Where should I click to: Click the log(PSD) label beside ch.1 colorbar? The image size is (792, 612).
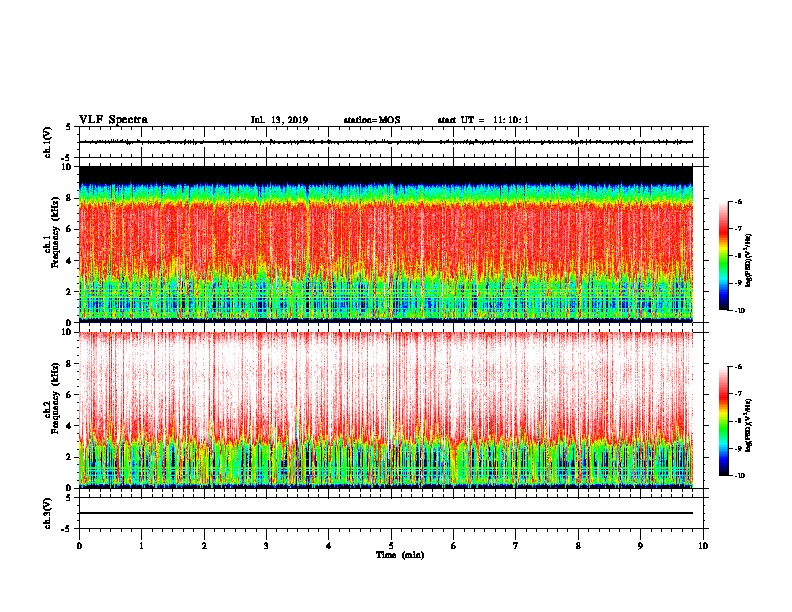pyautogui.click(x=748, y=260)
